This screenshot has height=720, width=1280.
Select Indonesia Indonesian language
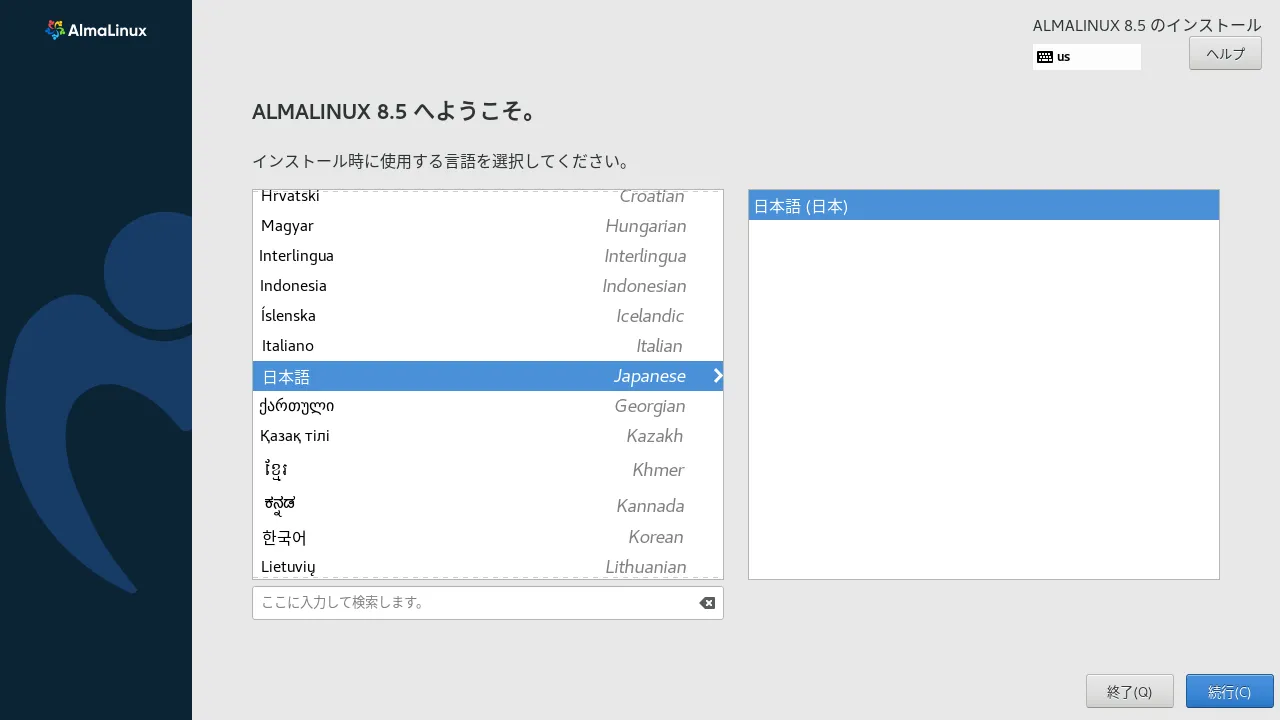[x=488, y=286]
